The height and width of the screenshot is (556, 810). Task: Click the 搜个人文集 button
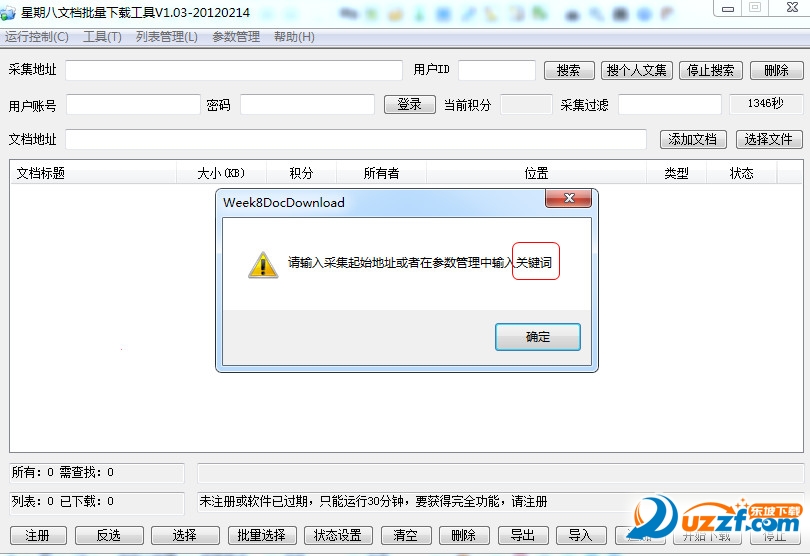[x=636, y=70]
